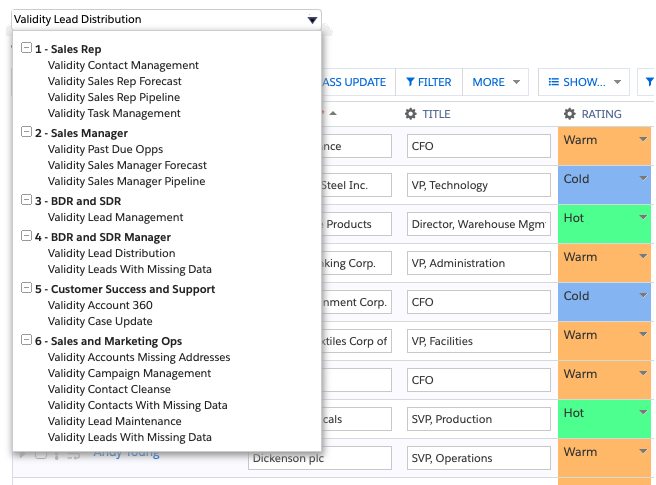Edit the VP, Technology title field
The height and width of the screenshot is (485, 656).
(479, 185)
